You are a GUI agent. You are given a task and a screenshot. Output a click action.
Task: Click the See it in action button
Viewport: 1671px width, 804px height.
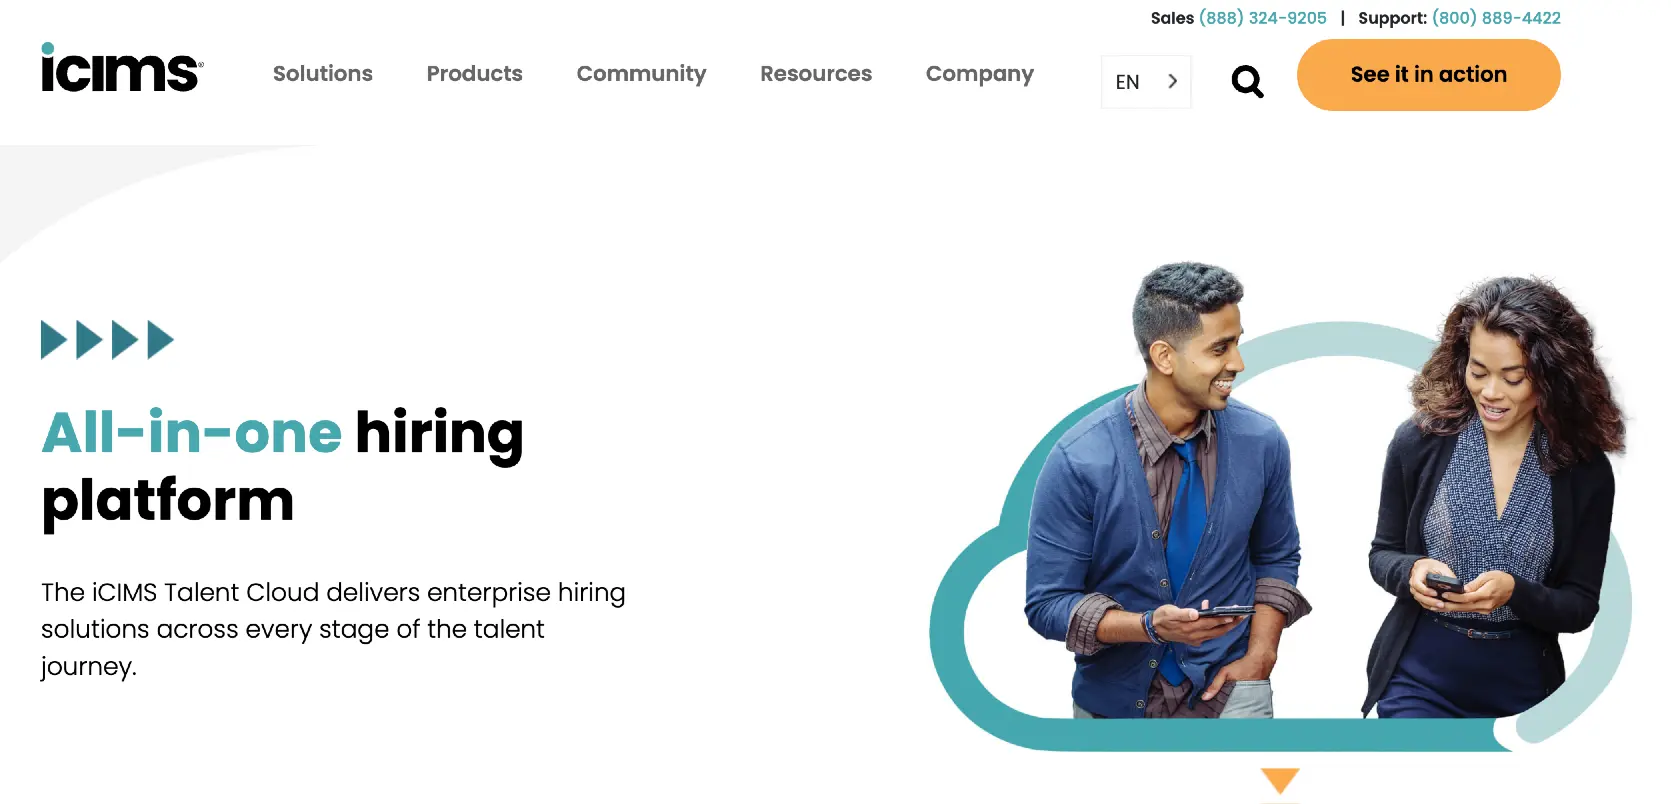1428,75
